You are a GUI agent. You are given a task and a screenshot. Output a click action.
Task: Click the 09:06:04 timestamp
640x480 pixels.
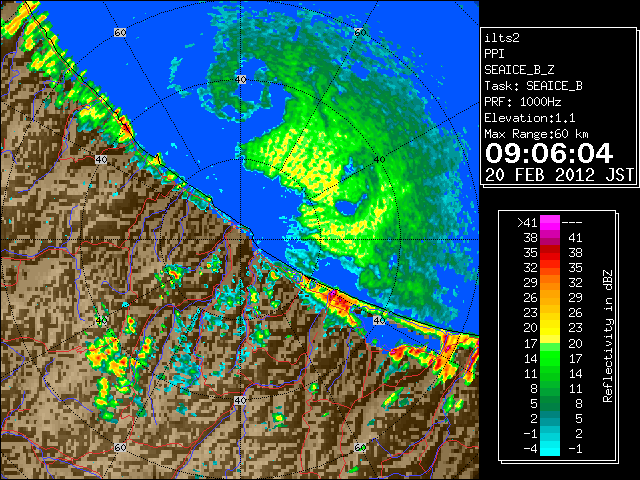click(549, 153)
